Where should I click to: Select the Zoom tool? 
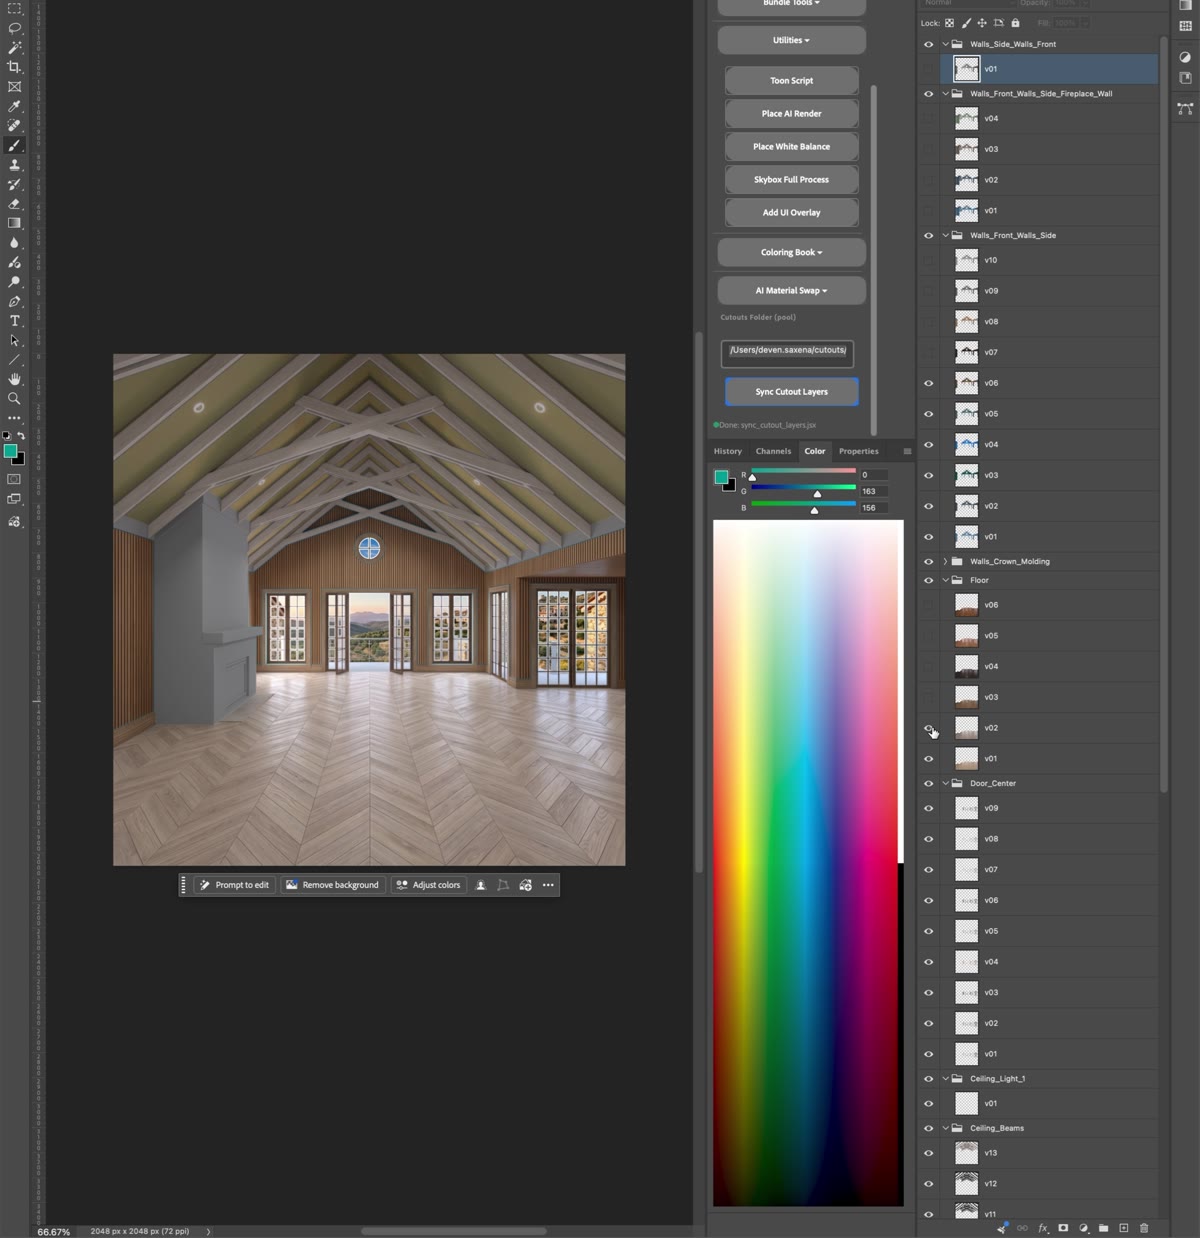click(14, 399)
